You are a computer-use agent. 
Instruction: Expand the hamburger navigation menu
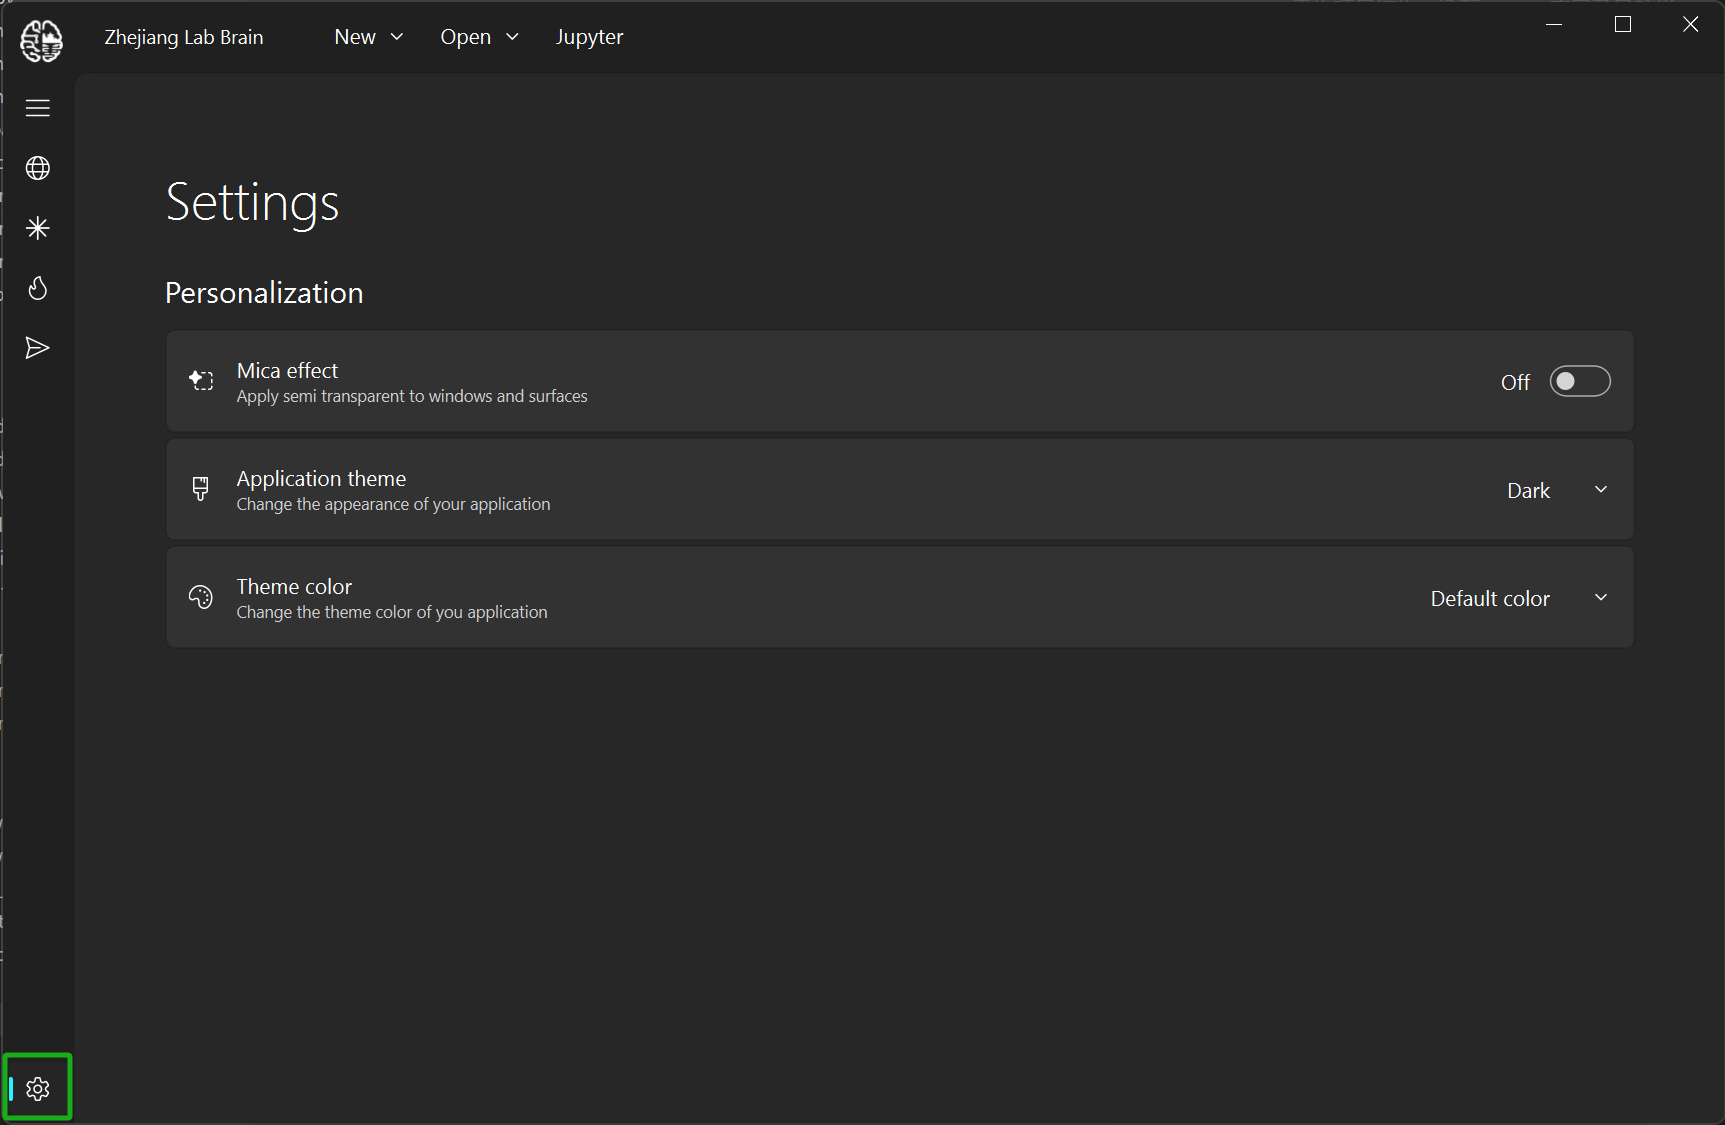click(x=38, y=108)
